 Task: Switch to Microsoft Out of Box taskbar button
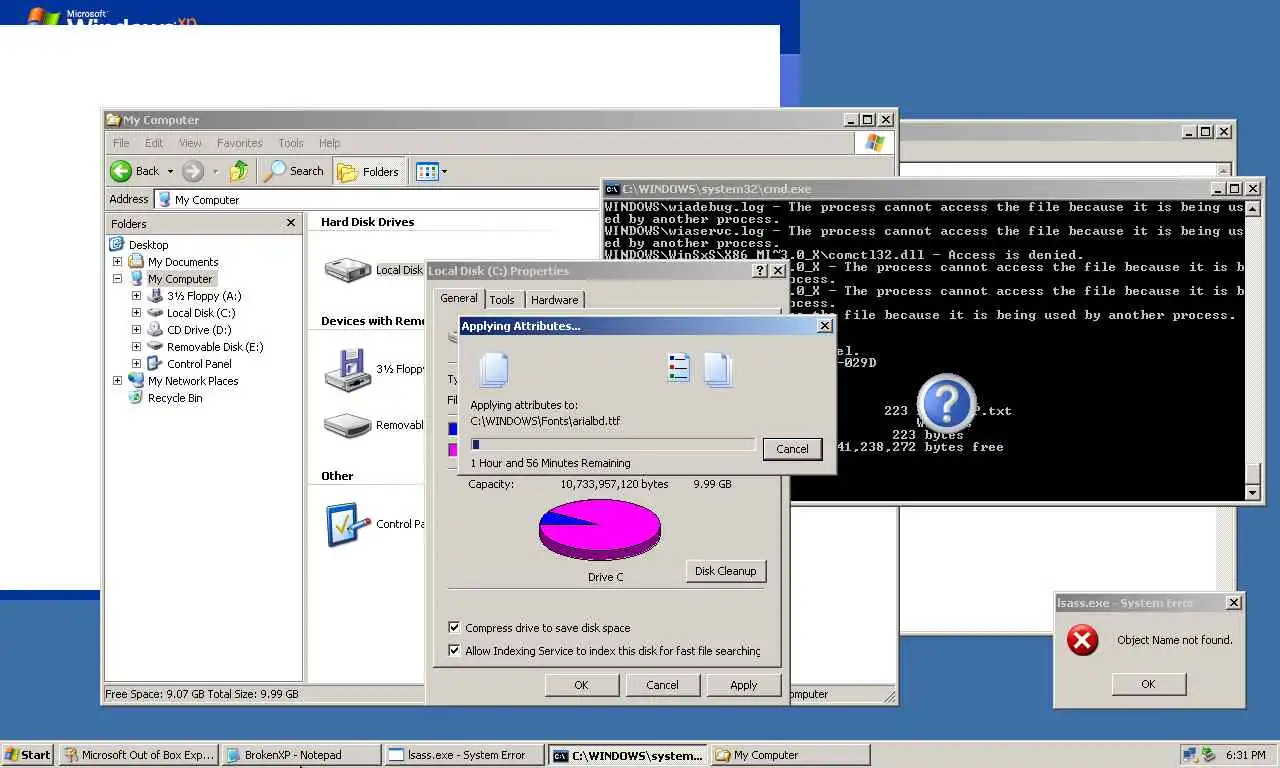[x=138, y=755]
